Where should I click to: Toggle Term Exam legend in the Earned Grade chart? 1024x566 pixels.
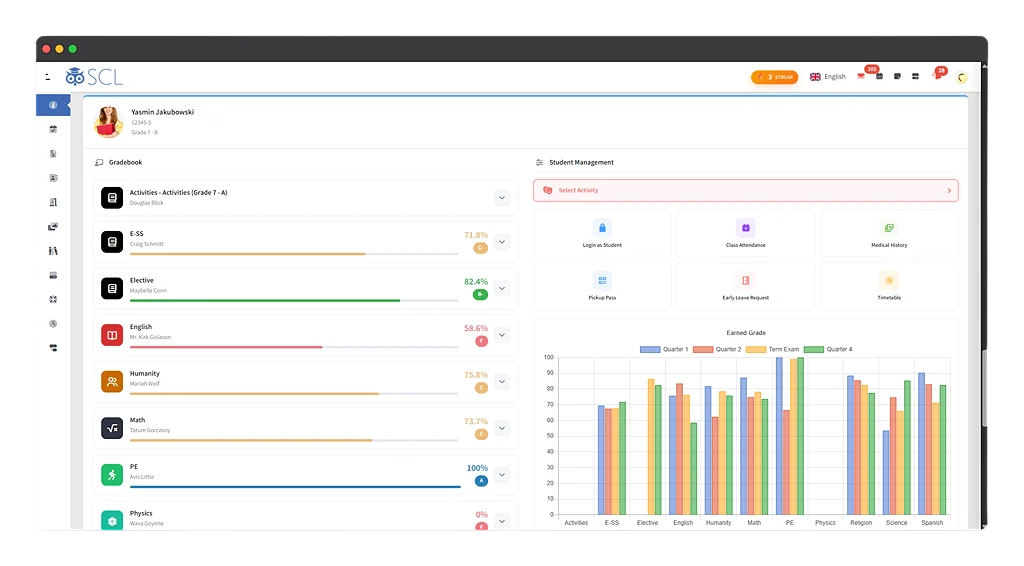(773, 349)
